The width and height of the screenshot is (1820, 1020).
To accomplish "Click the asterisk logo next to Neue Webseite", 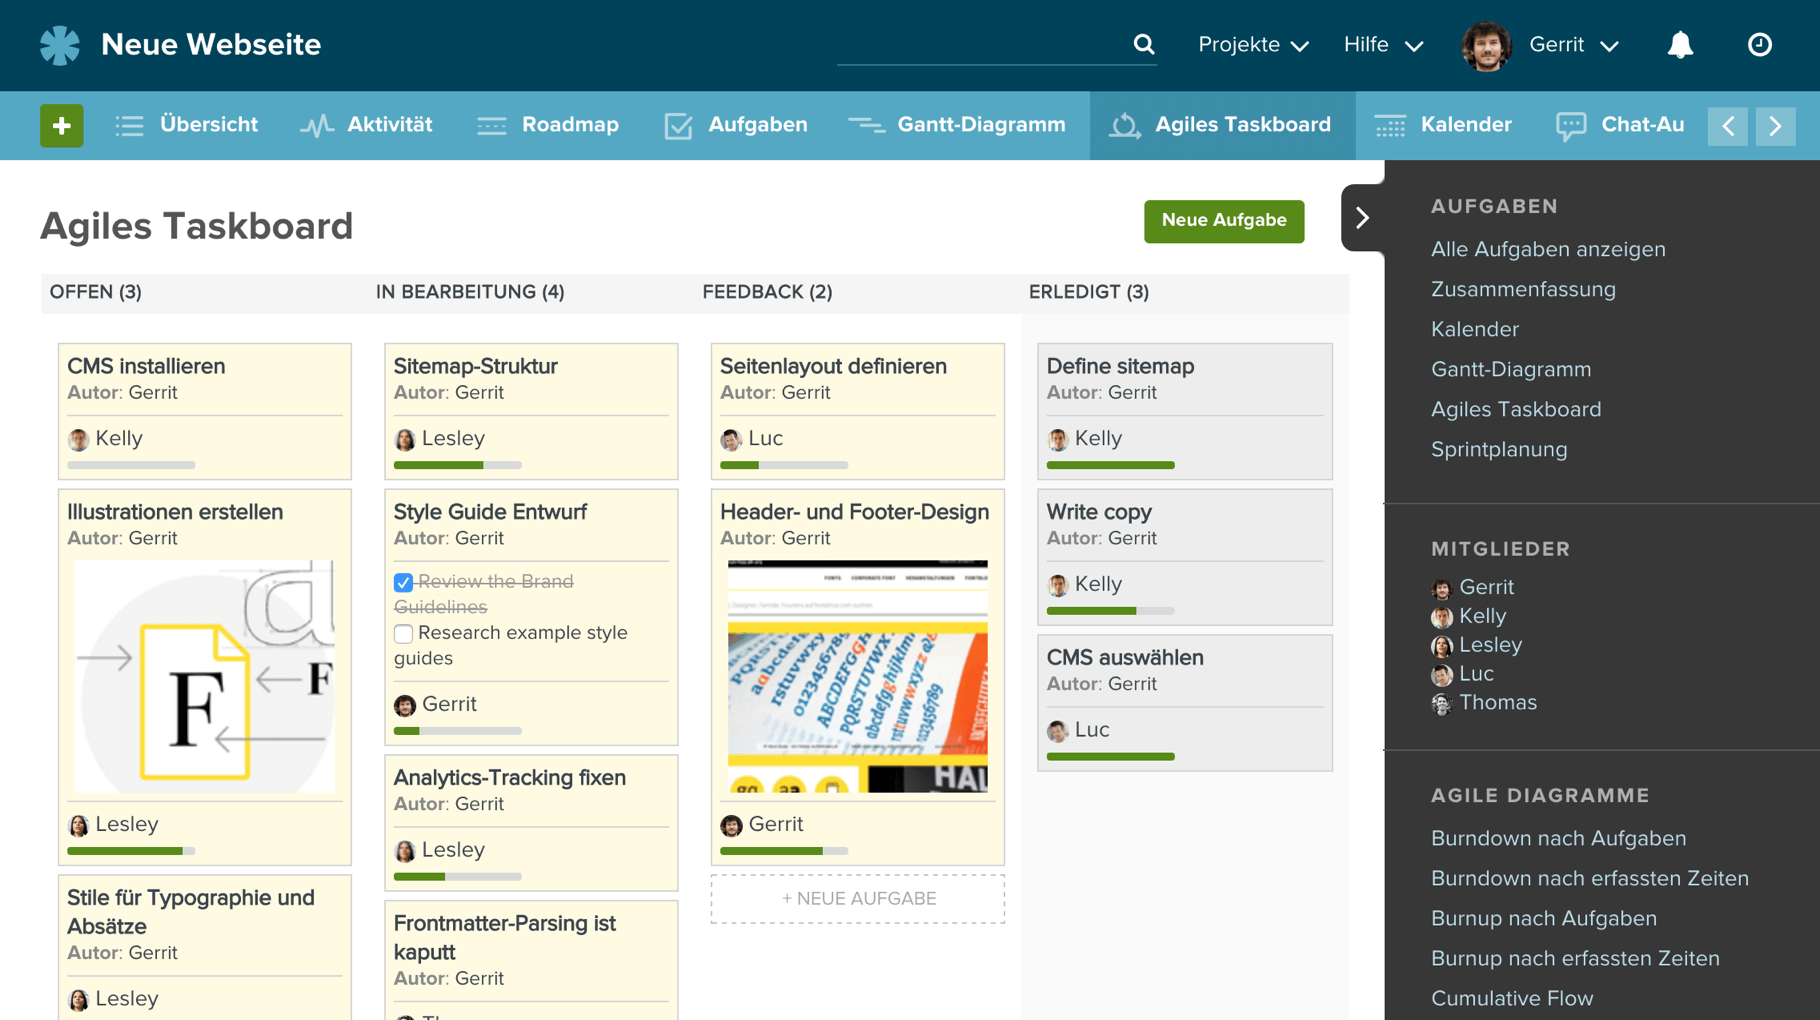I will pyautogui.click(x=60, y=44).
